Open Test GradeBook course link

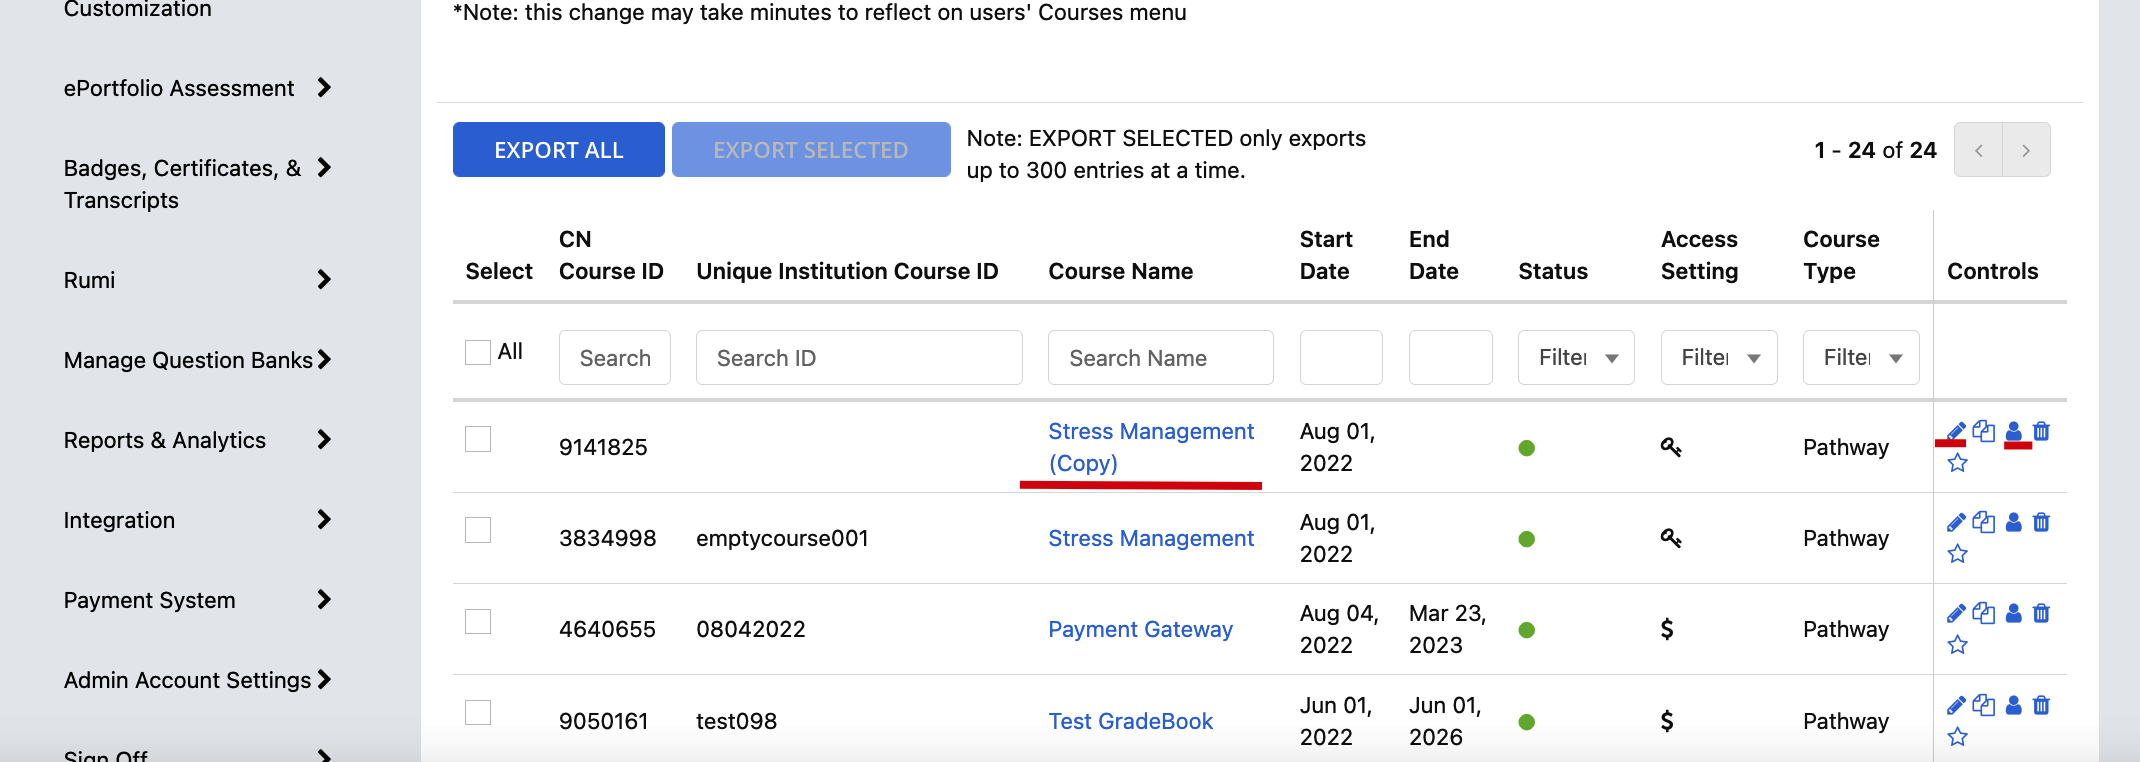pyautogui.click(x=1130, y=721)
